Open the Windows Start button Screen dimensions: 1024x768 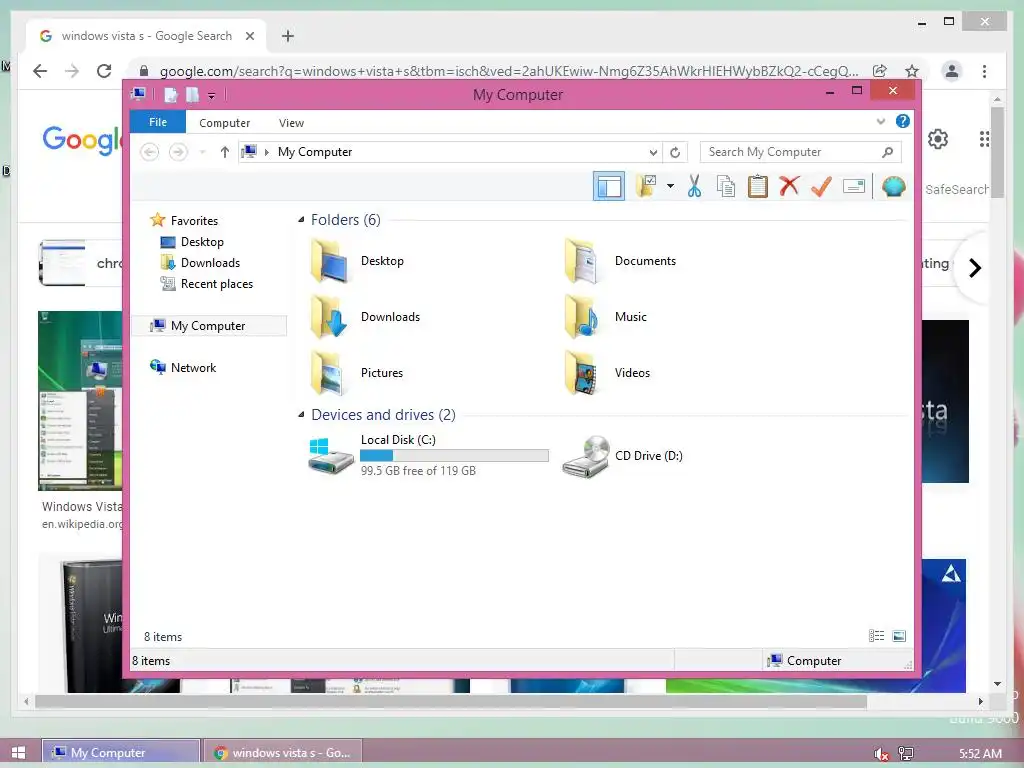[x=18, y=752]
